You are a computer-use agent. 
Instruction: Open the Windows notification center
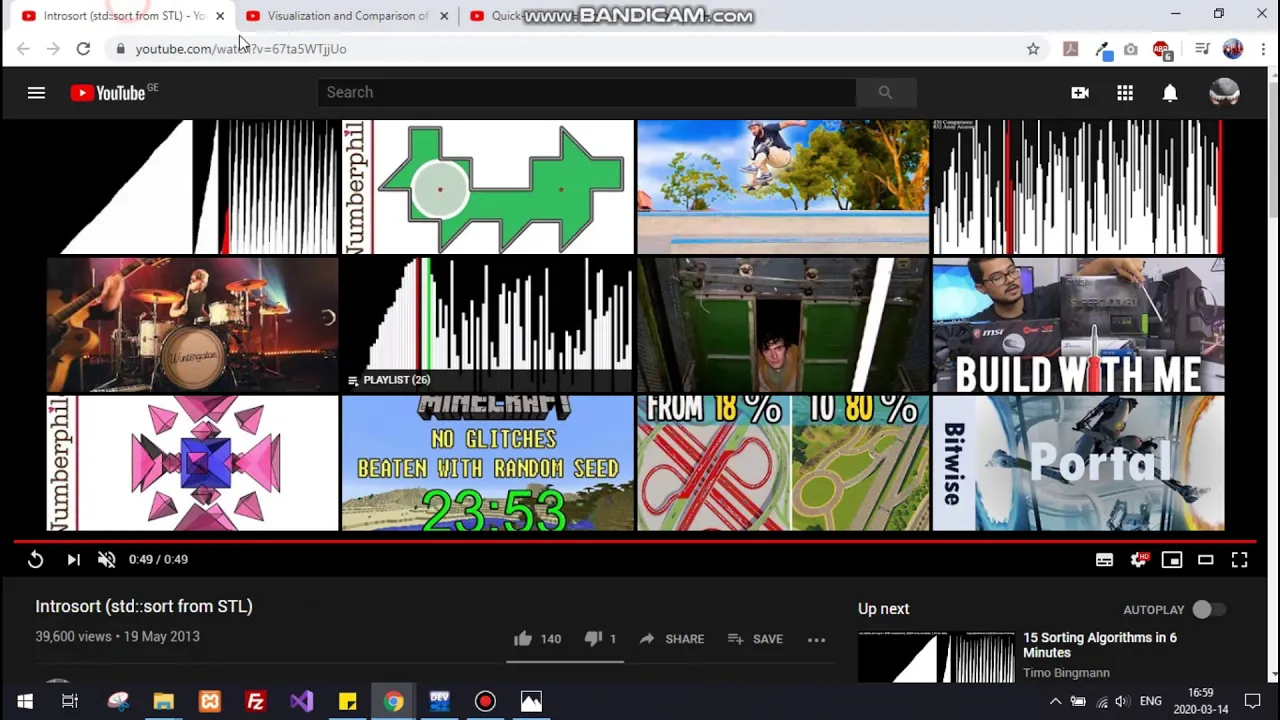click(1252, 702)
